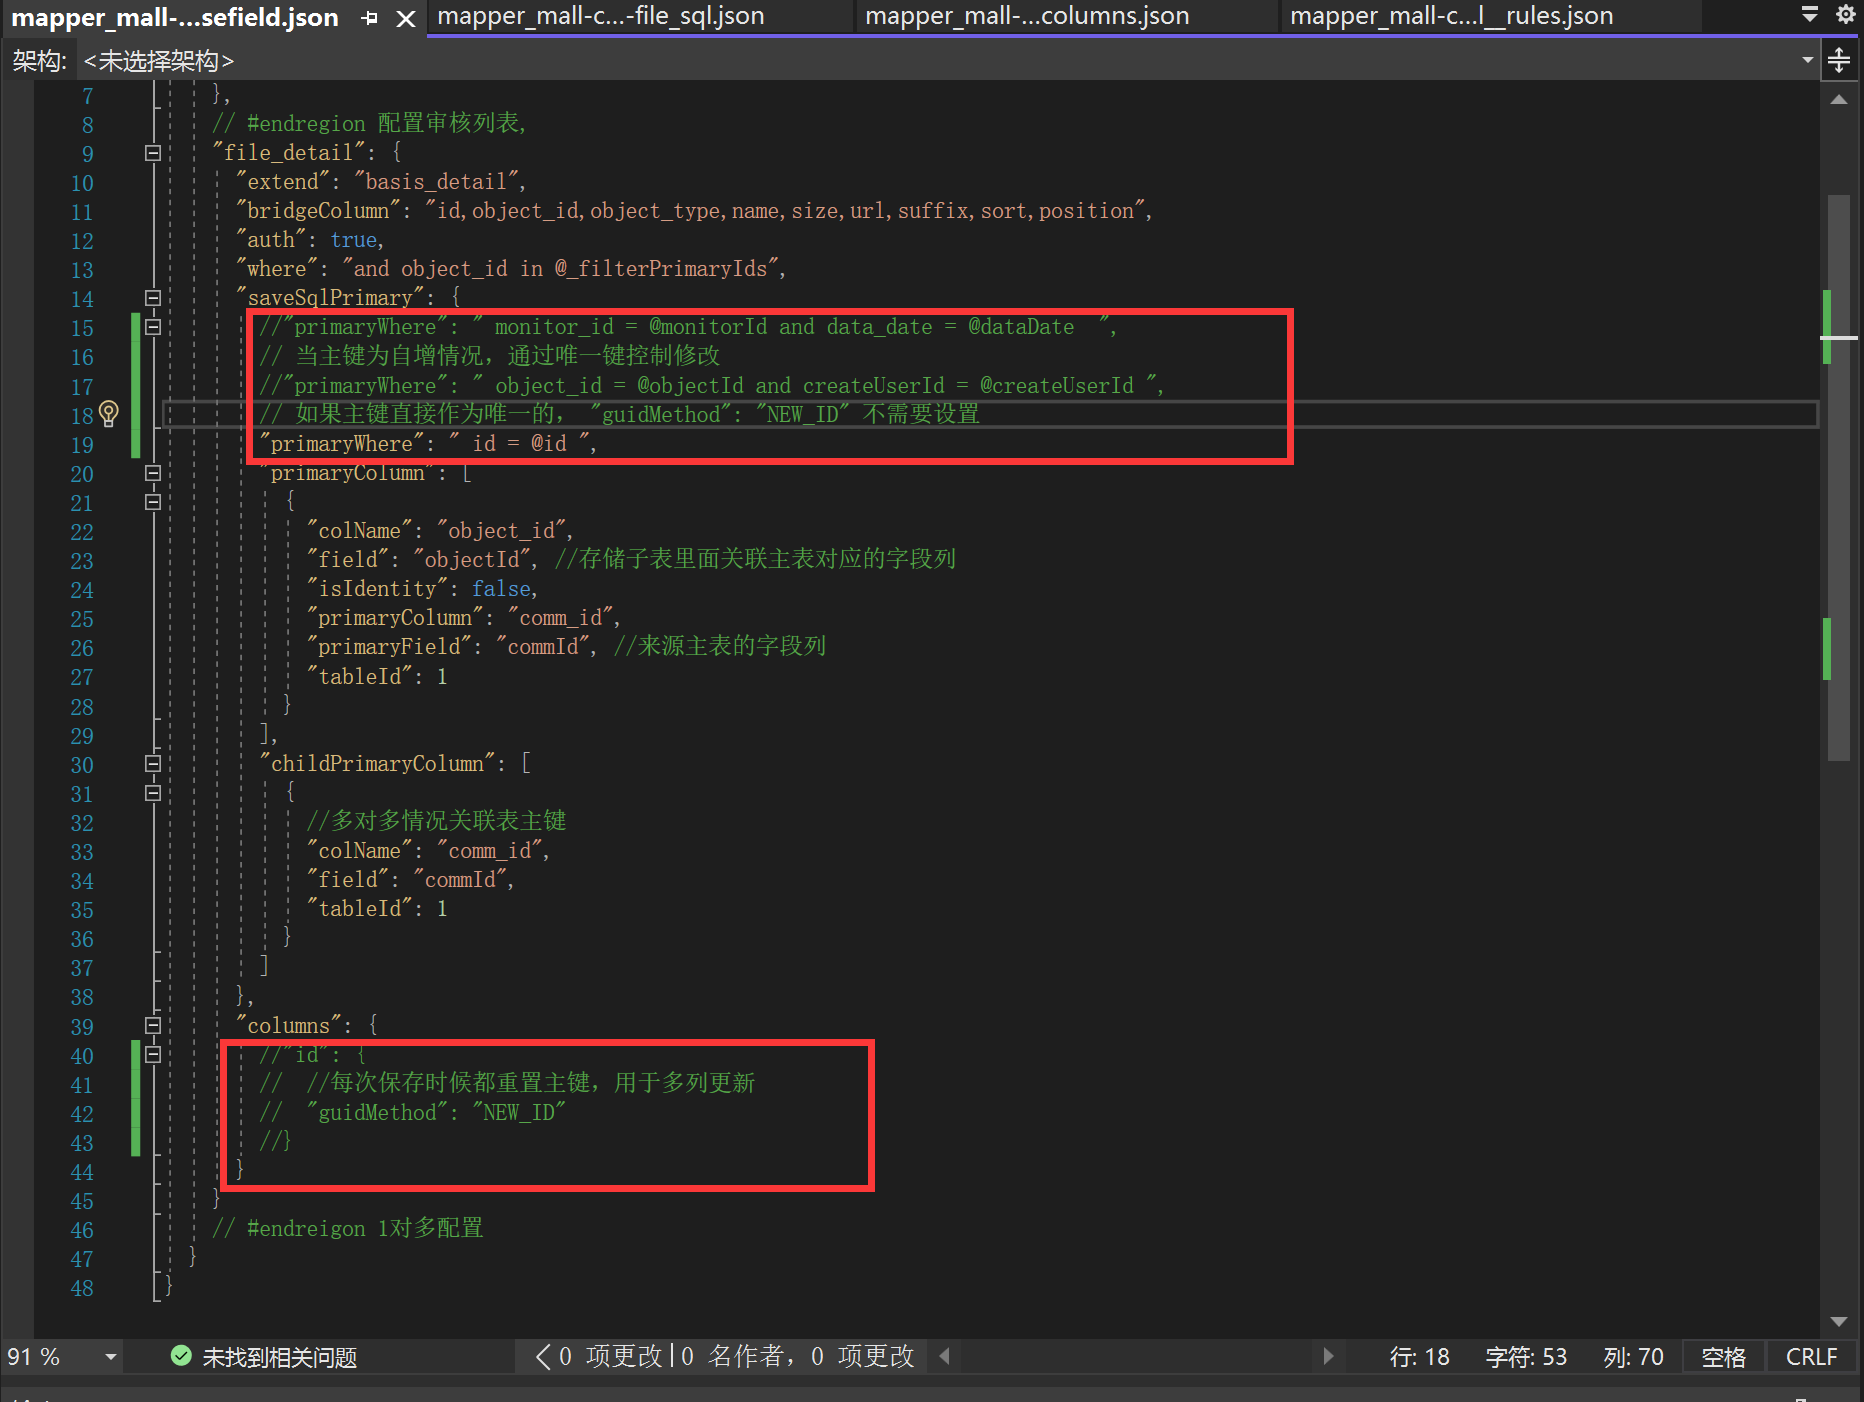Click the 列: 70 column indicator

pyautogui.click(x=1633, y=1357)
